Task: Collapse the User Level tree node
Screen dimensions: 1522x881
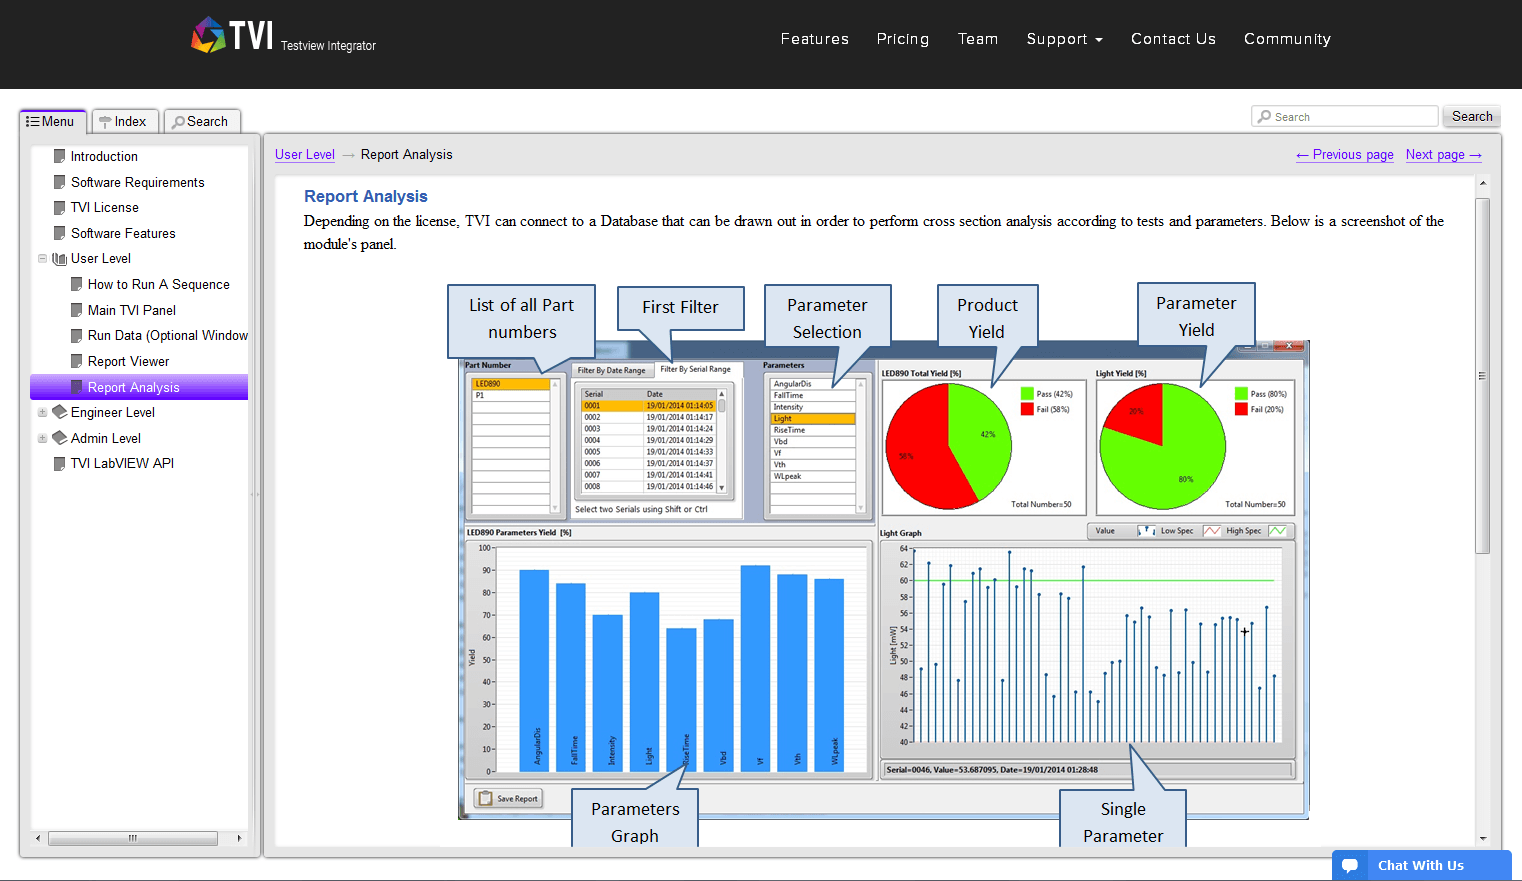Action: point(42,258)
